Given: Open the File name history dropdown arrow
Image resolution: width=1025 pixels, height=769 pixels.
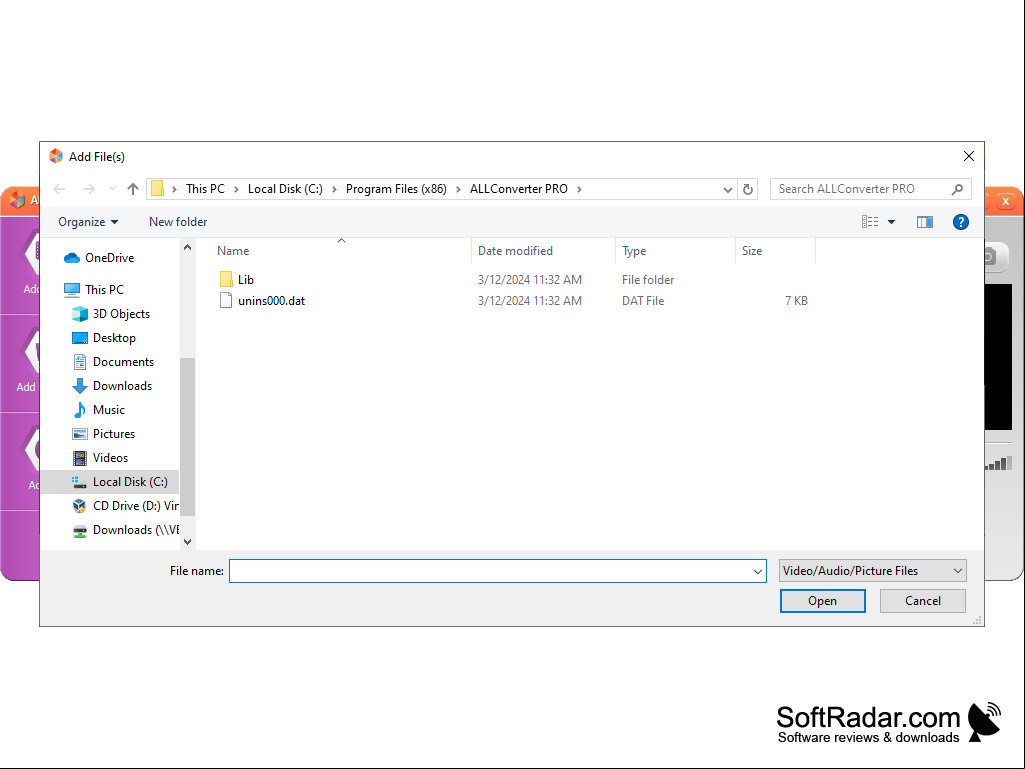Looking at the screenshot, I should coord(758,572).
